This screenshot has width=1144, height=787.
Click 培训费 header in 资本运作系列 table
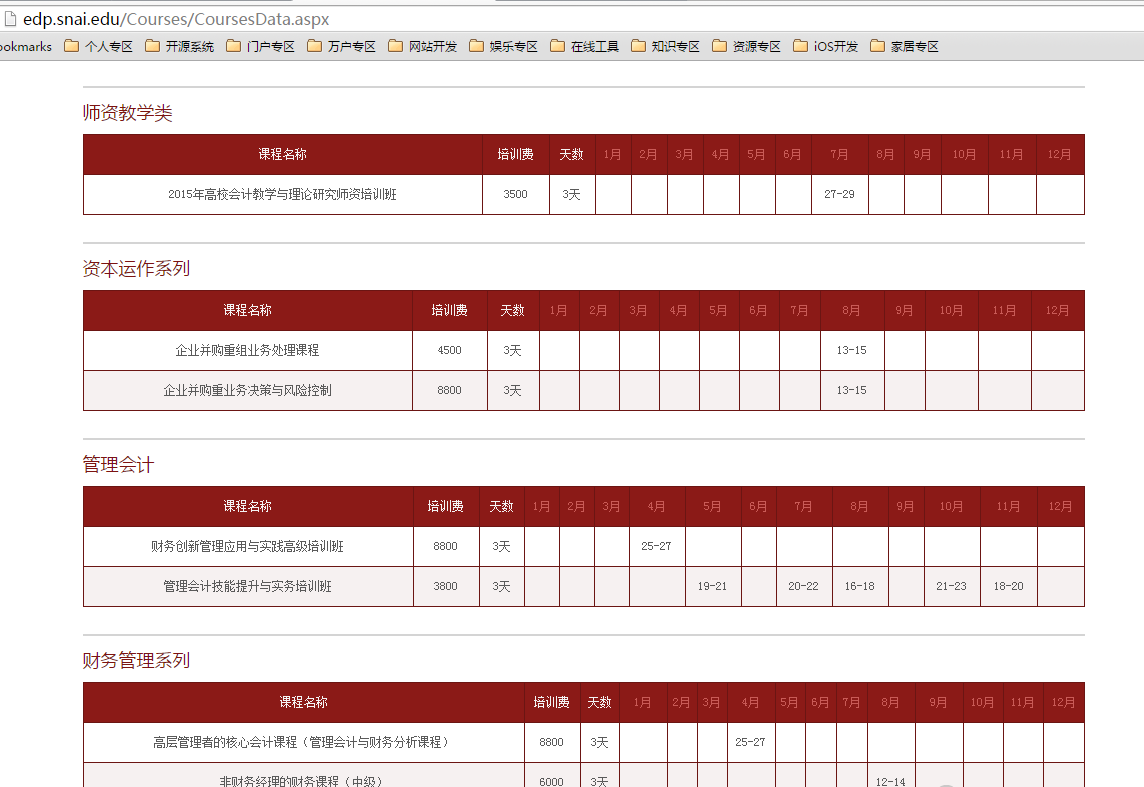(x=449, y=311)
